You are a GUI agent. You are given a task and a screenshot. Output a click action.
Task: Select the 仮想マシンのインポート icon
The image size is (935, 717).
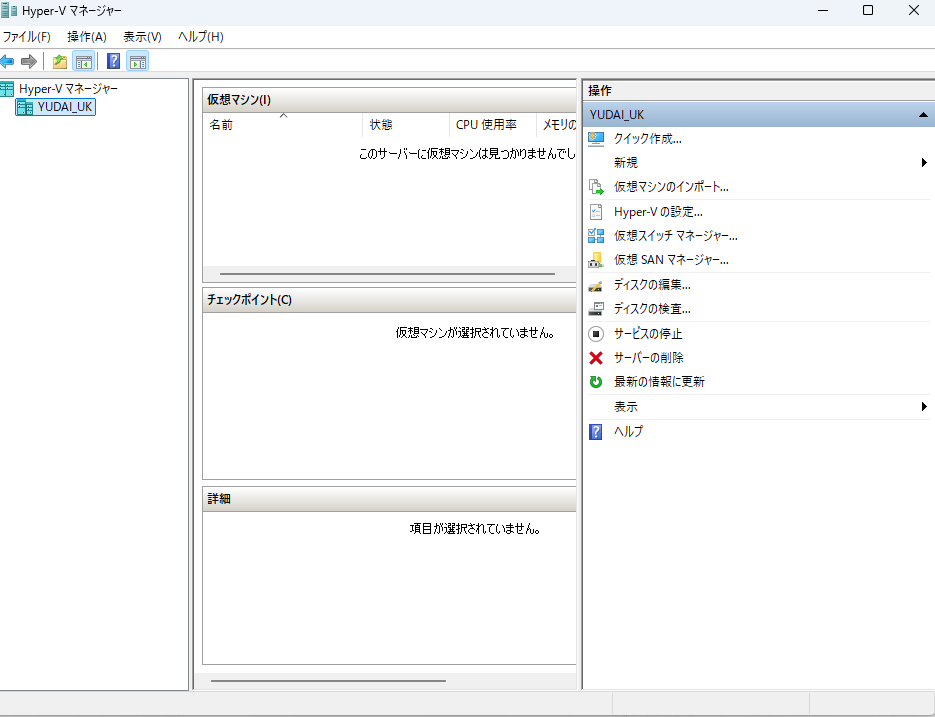tap(598, 186)
